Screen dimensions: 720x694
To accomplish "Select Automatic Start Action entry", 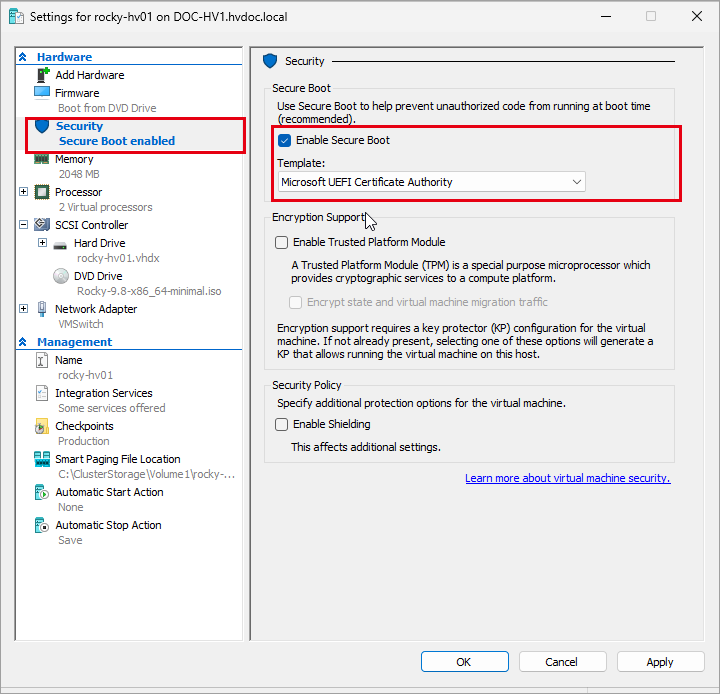I will tap(109, 492).
